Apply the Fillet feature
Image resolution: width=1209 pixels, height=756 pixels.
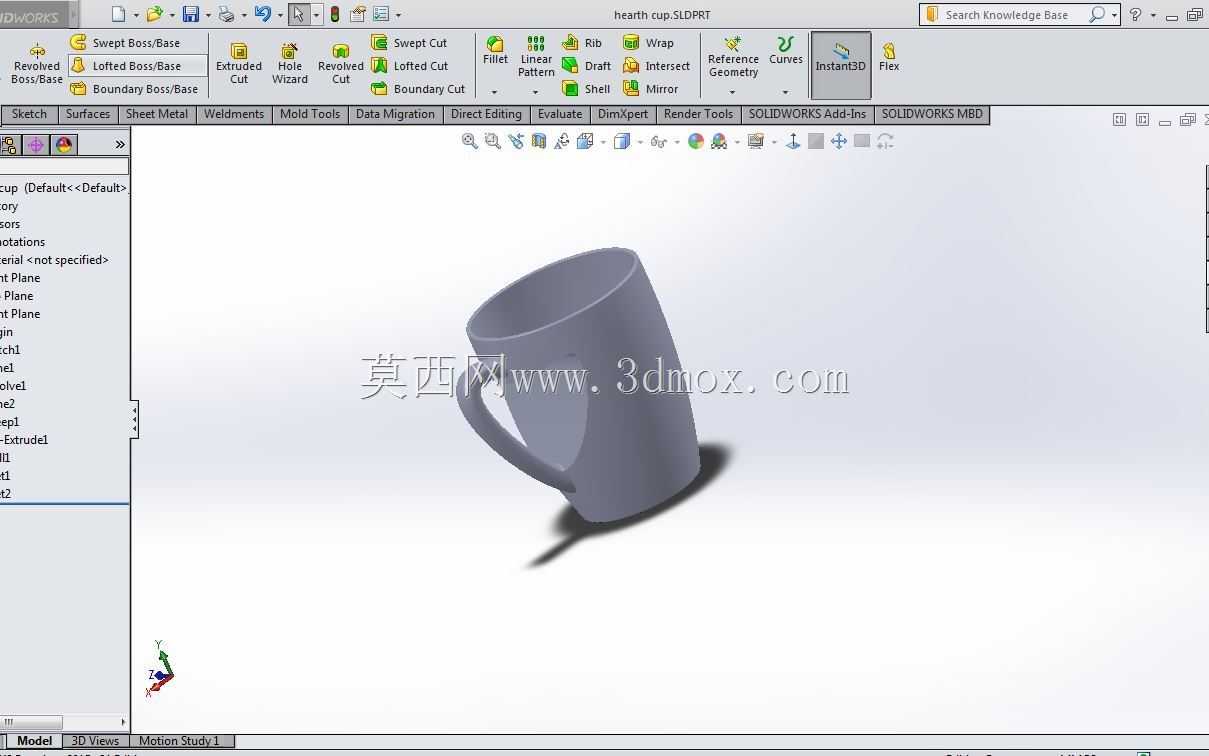click(495, 51)
